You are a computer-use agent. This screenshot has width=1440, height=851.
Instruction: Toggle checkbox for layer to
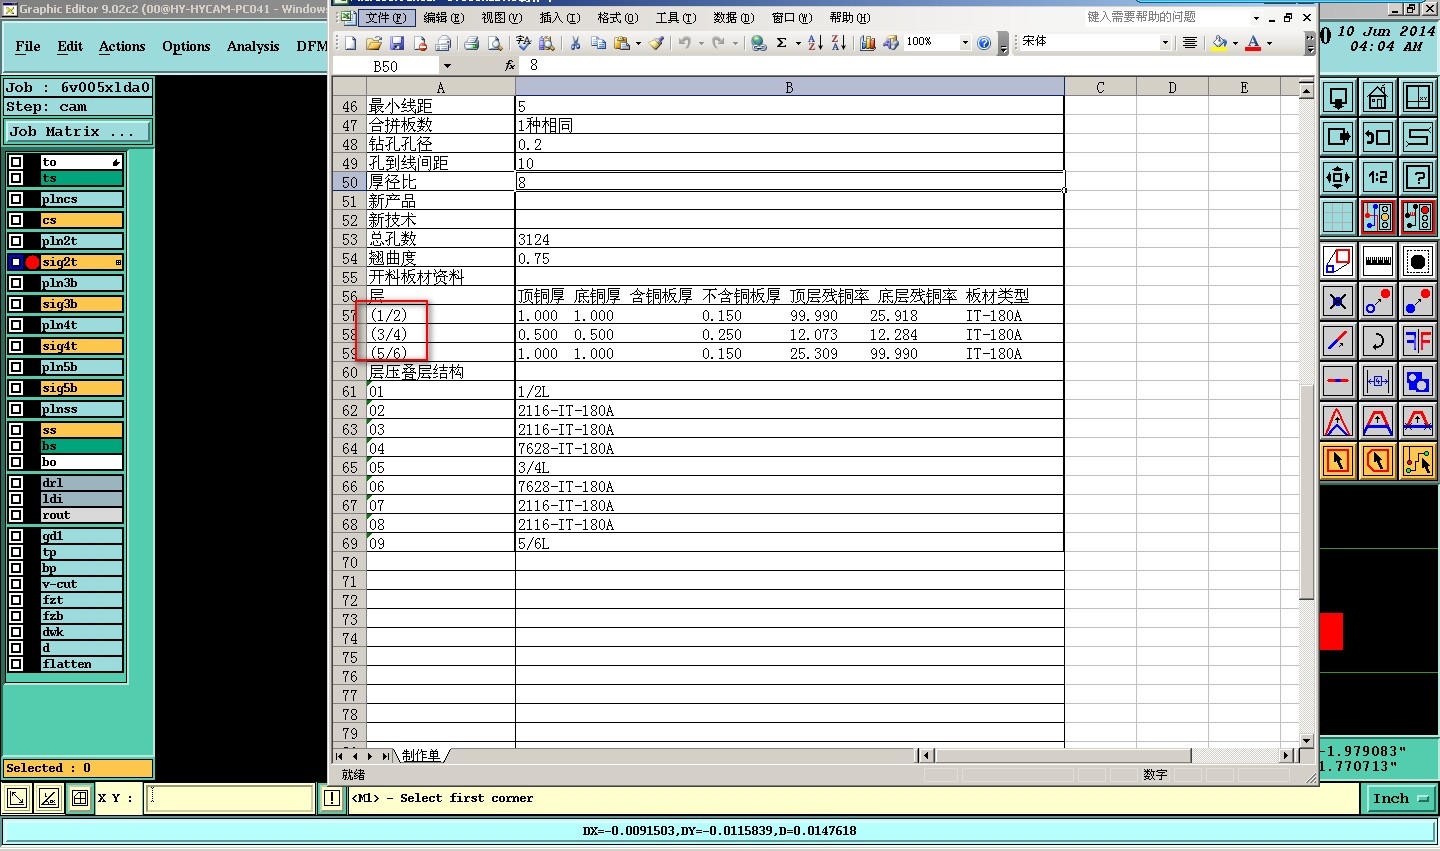[16, 162]
